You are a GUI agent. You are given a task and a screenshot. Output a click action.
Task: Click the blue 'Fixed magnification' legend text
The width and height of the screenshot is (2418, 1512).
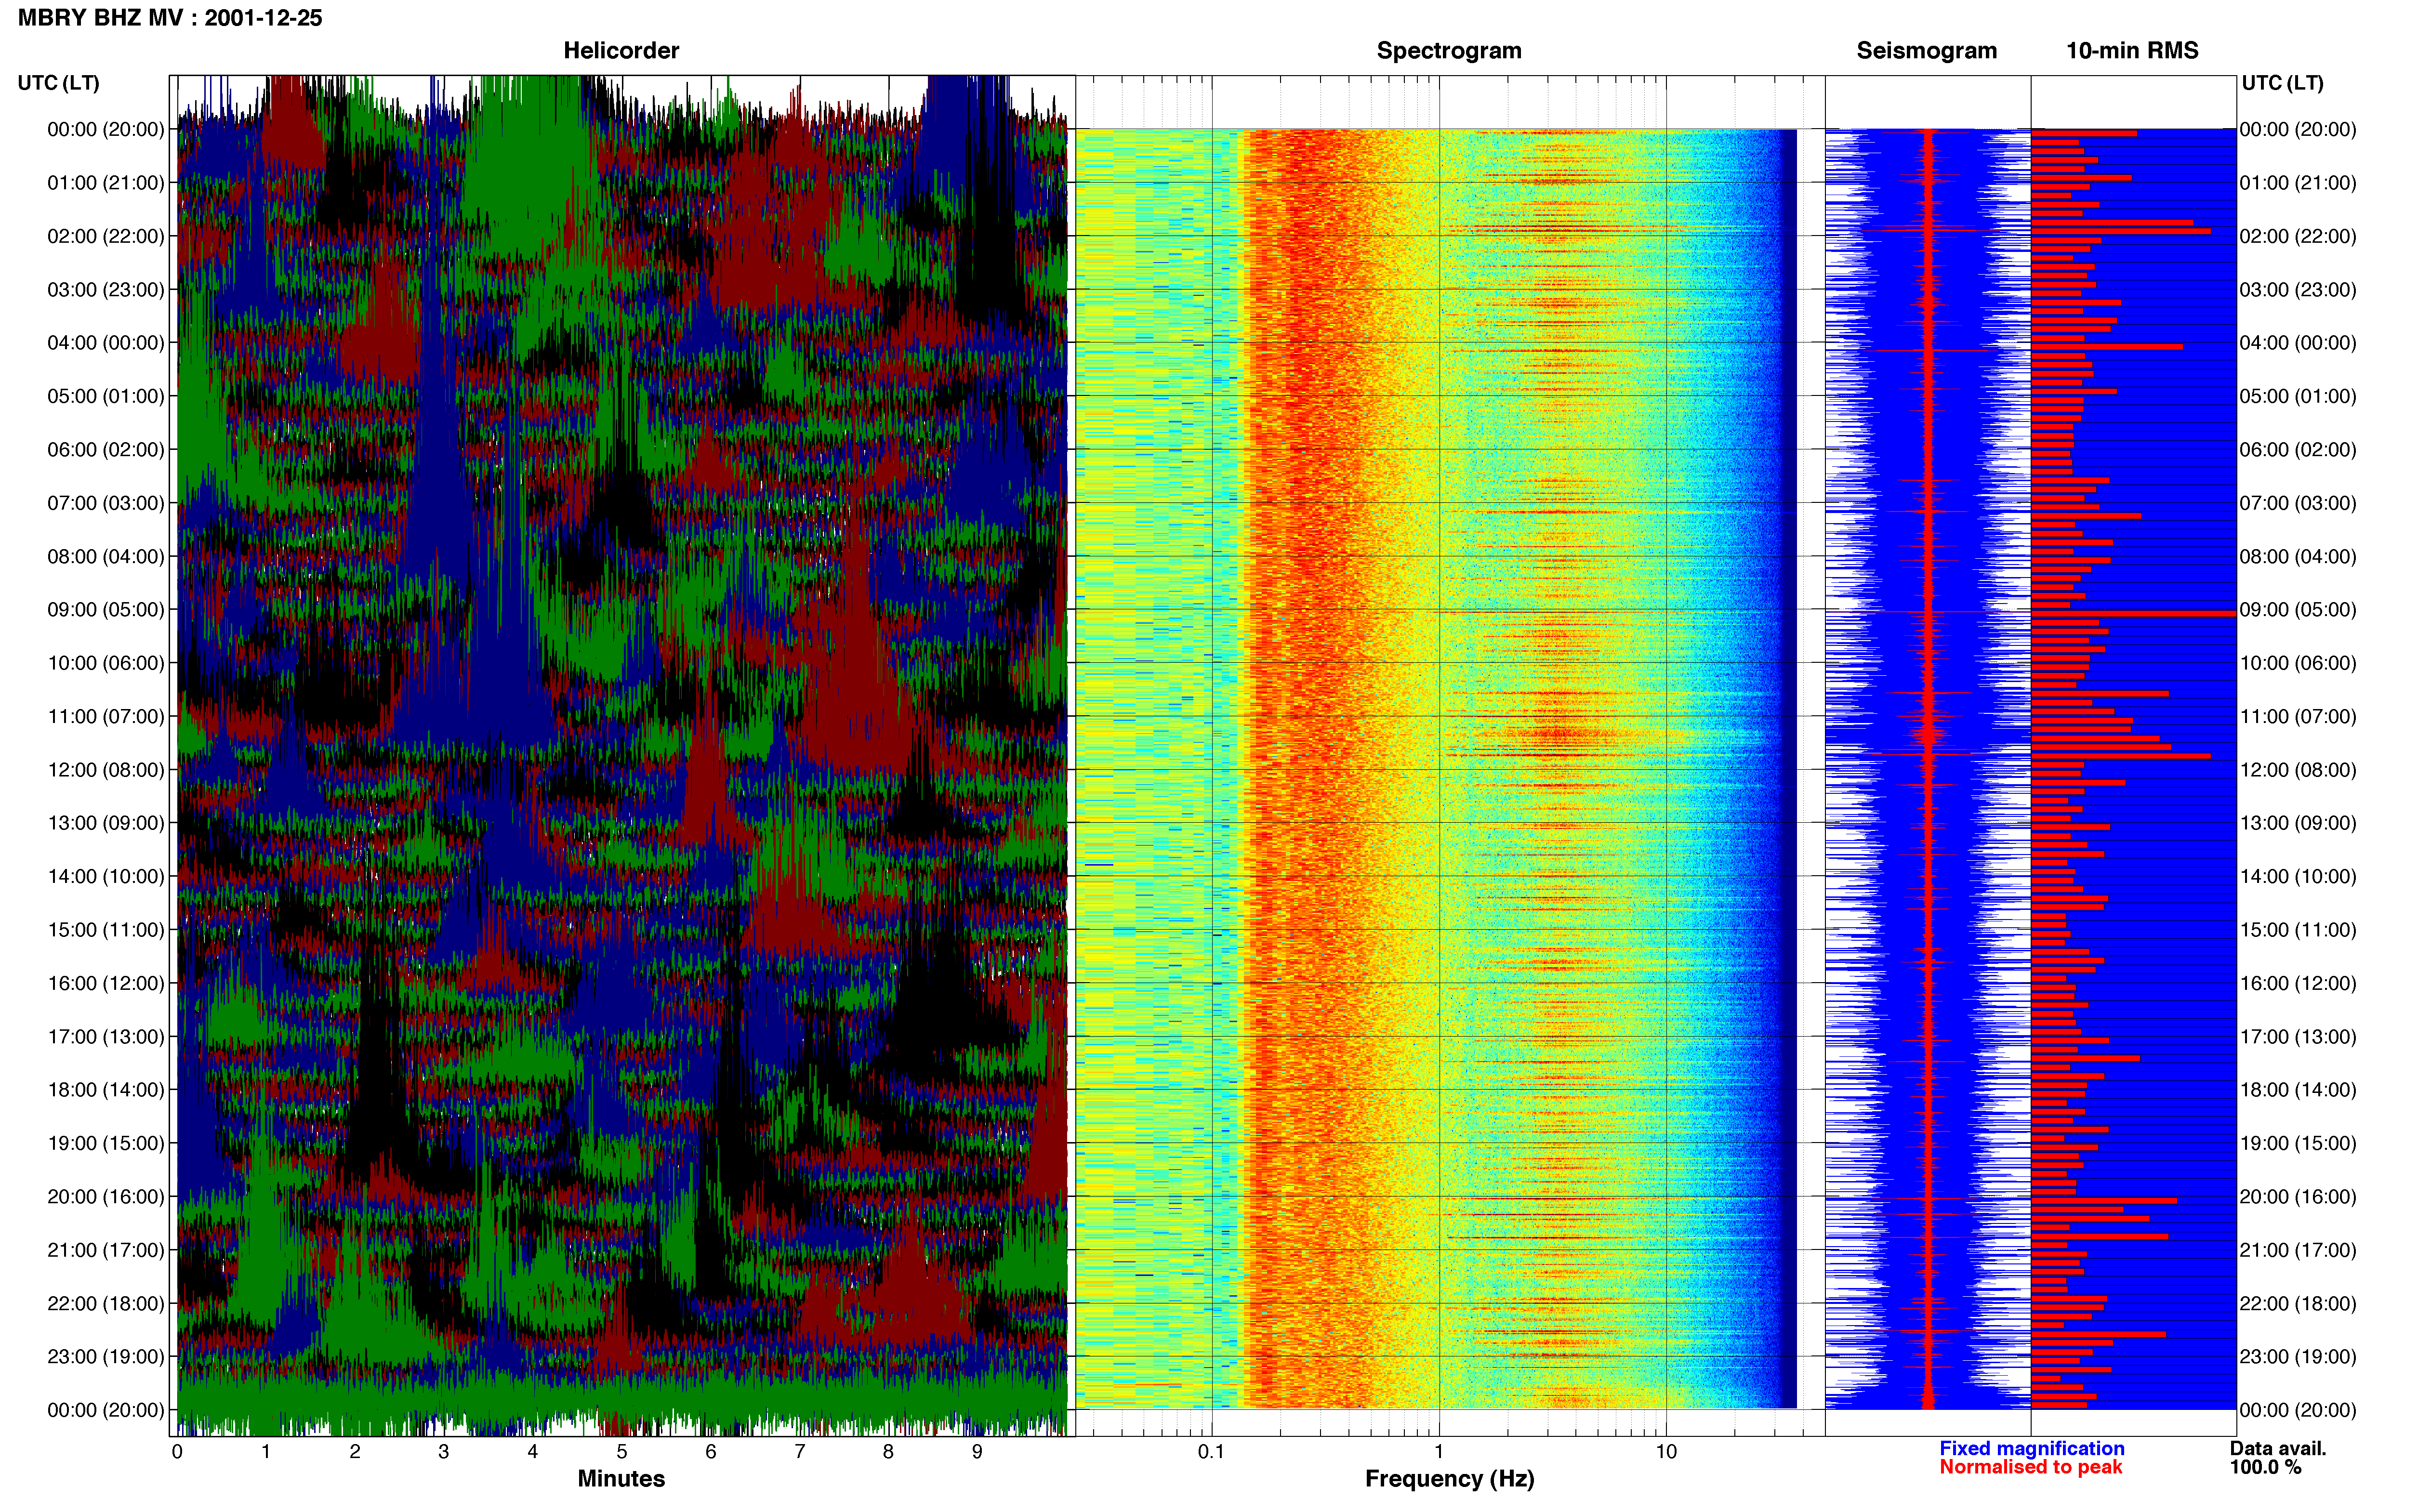2032,1448
